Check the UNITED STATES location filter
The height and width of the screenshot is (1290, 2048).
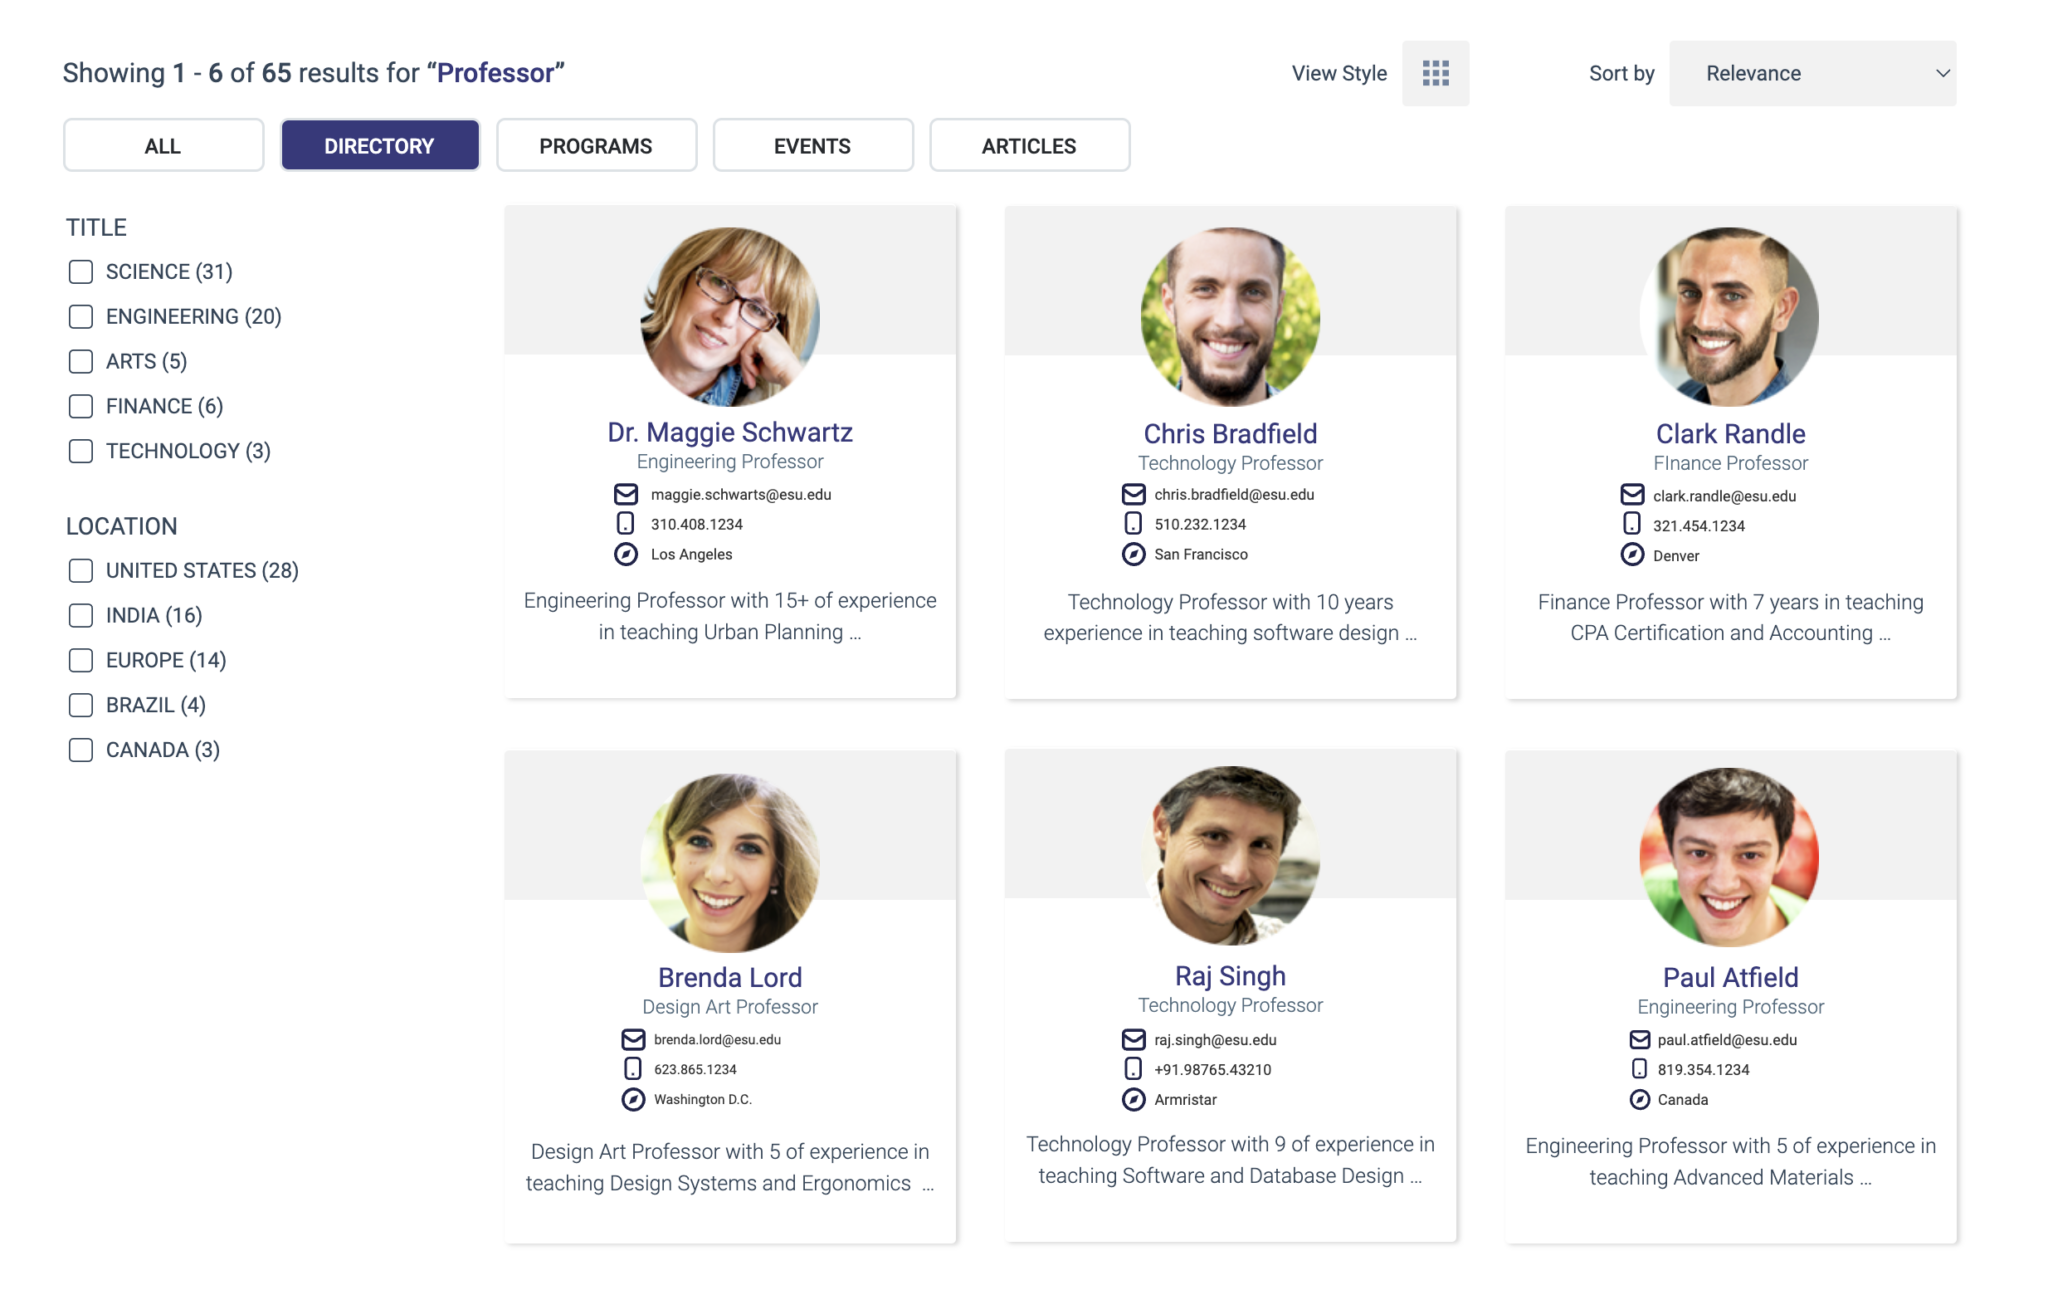(x=80, y=570)
